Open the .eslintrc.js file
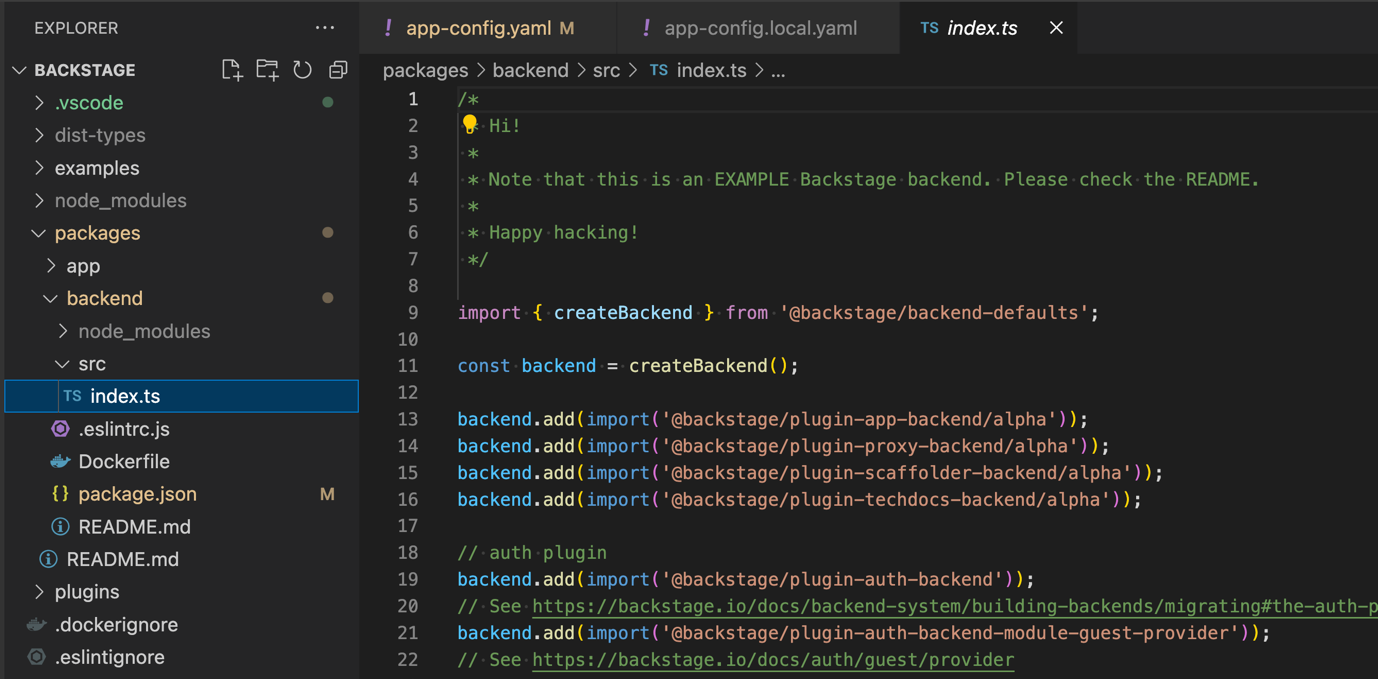 click(x=123, y=429)
